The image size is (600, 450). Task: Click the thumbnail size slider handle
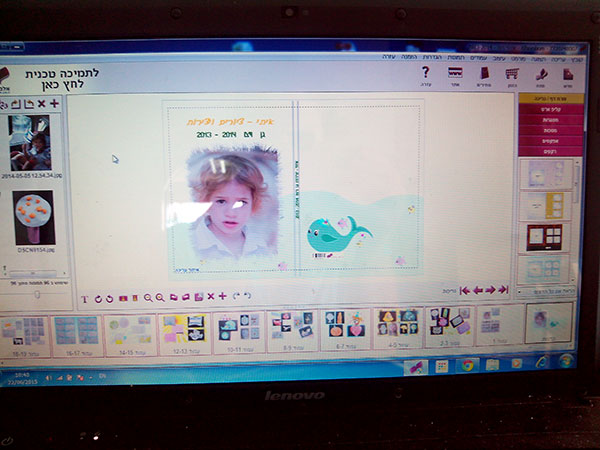pyautogui.click(x=37, y=294)
